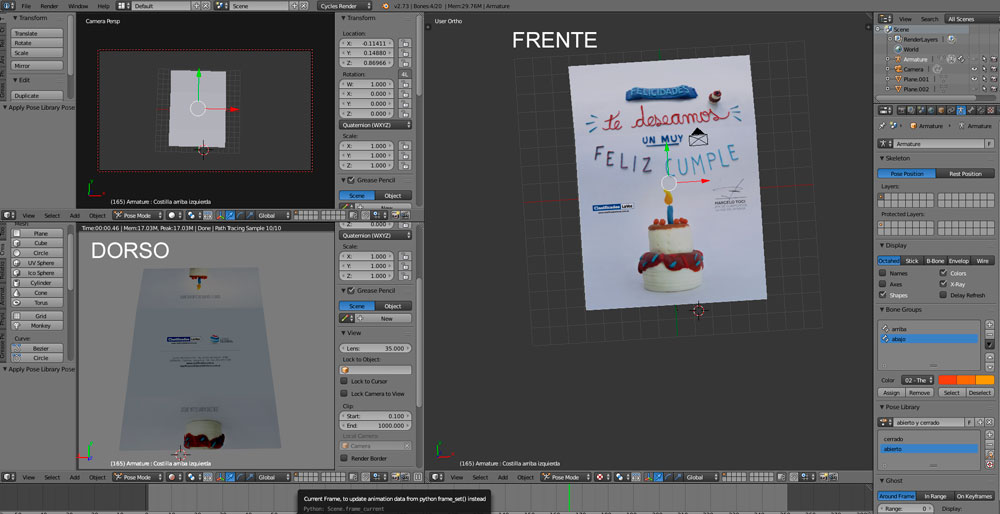Expand the Armature tree item in outliner
The width and height of the screenshot is (1000, 514).
(x=887, y=59)
